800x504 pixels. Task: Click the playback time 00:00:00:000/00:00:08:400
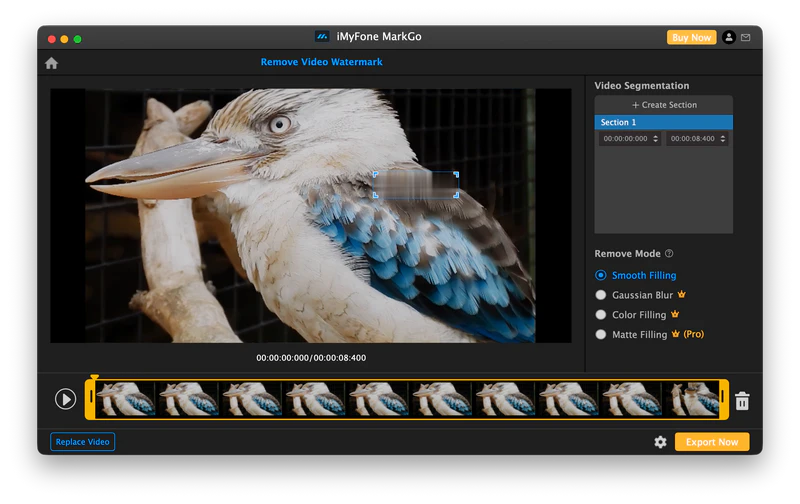[311, 358]
